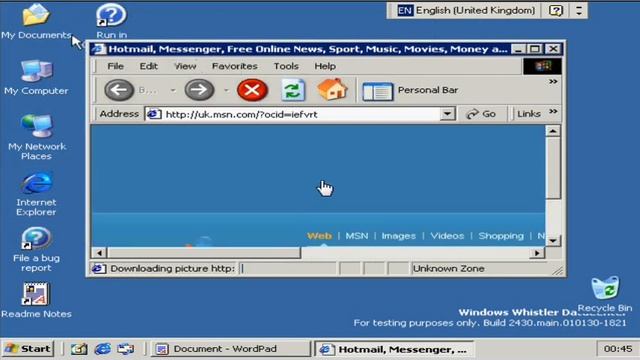Click the Back arrow toolbar button
The width and height of the screenshot is (640, 360).
119,90
